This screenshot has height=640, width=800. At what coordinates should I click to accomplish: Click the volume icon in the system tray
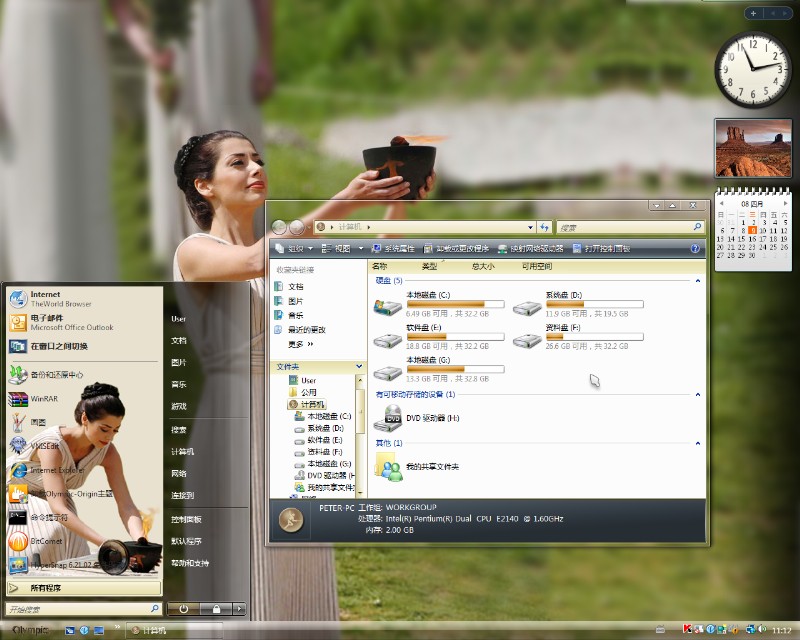tap(762, 630)
